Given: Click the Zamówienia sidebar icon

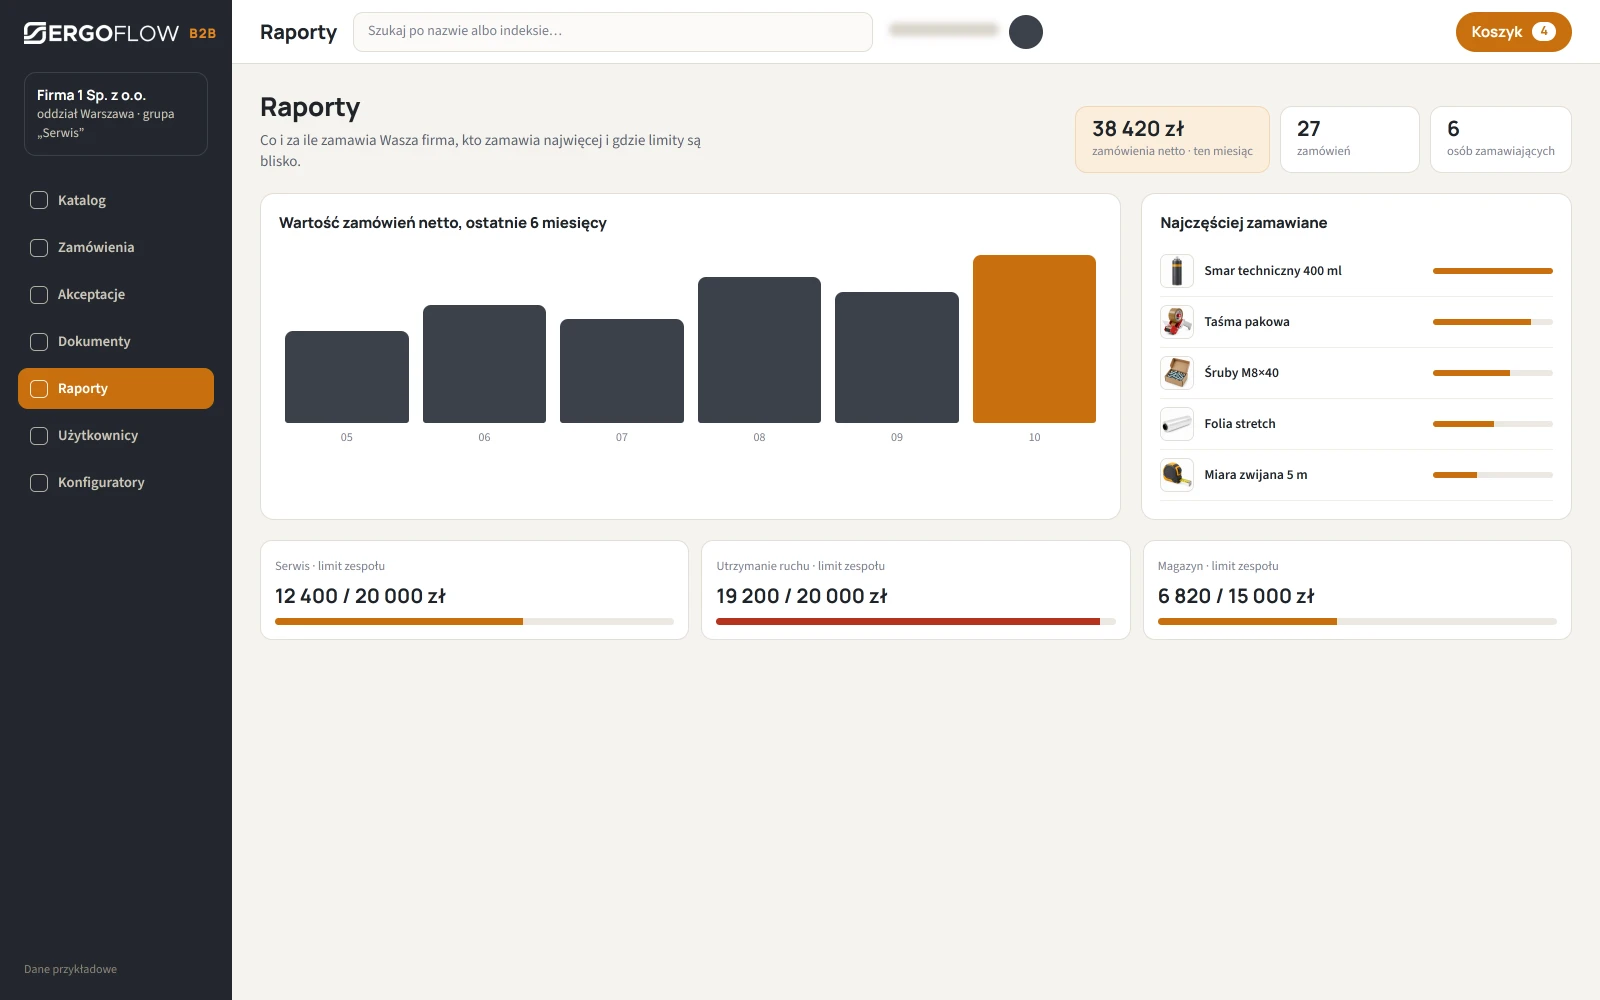Looking at the screenshot, I should click(x=39, y=247).
